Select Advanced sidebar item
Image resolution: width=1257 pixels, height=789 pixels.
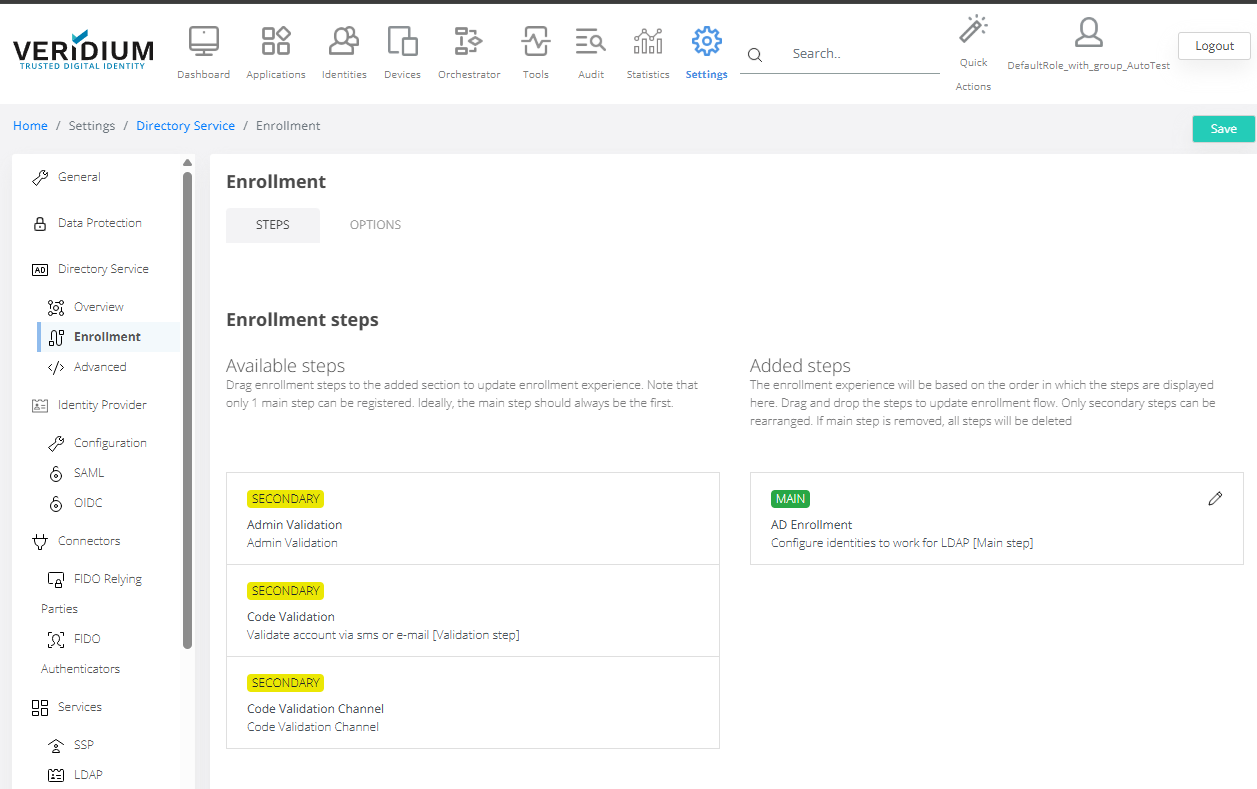[x=100, y=367]
